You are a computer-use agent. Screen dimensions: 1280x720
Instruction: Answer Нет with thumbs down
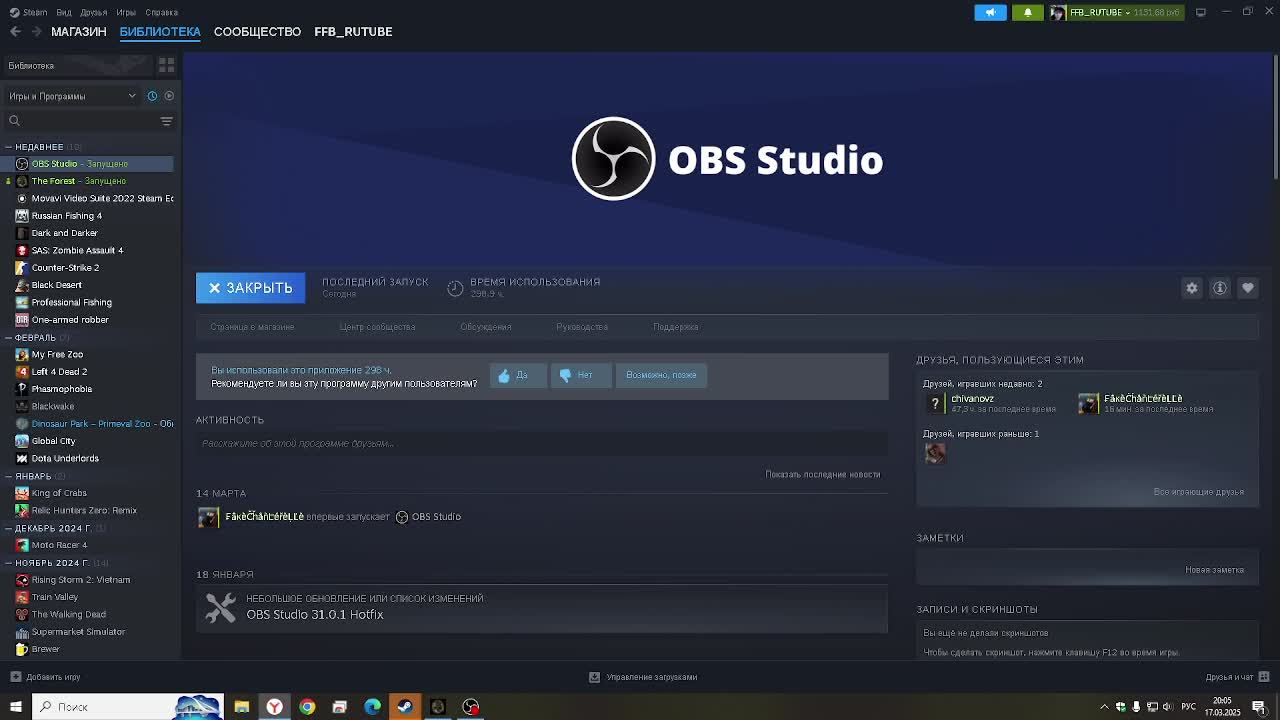(x=580, y=375)
